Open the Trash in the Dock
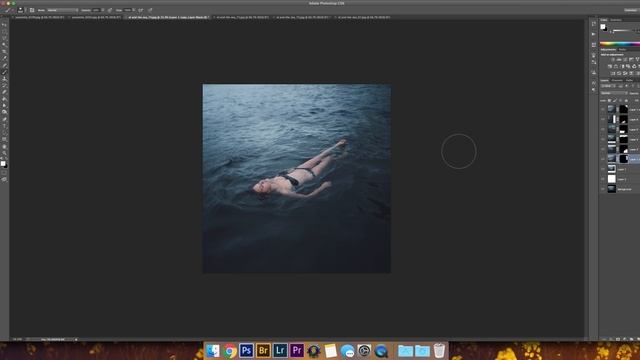Screen dimensions: 640x360 click(x=439, y=351)
